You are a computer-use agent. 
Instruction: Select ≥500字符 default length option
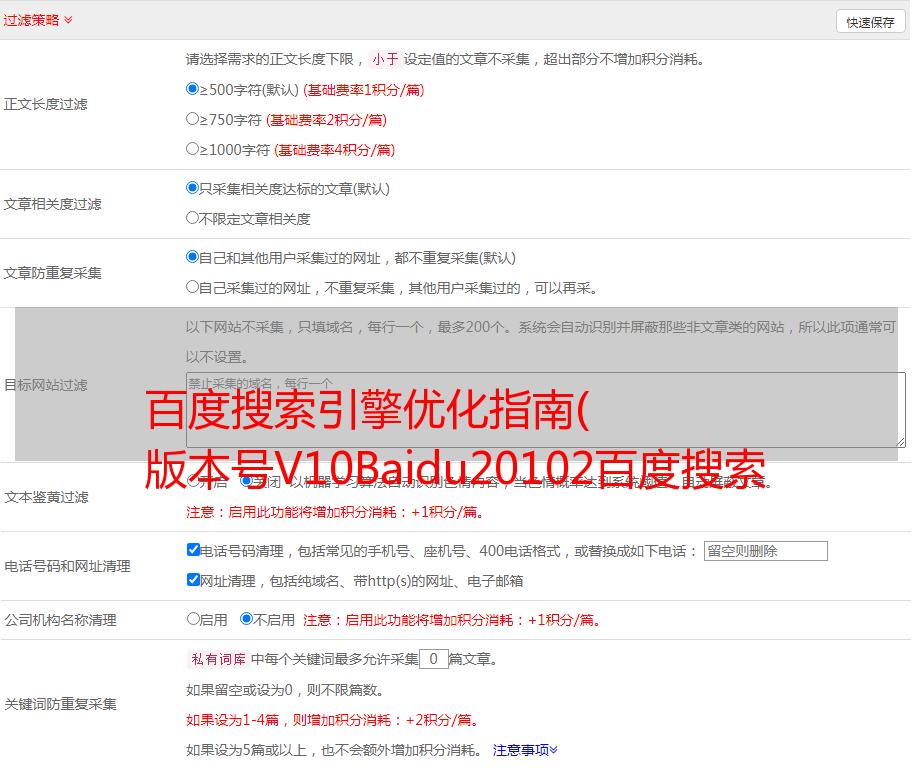(x=192, y=89)
